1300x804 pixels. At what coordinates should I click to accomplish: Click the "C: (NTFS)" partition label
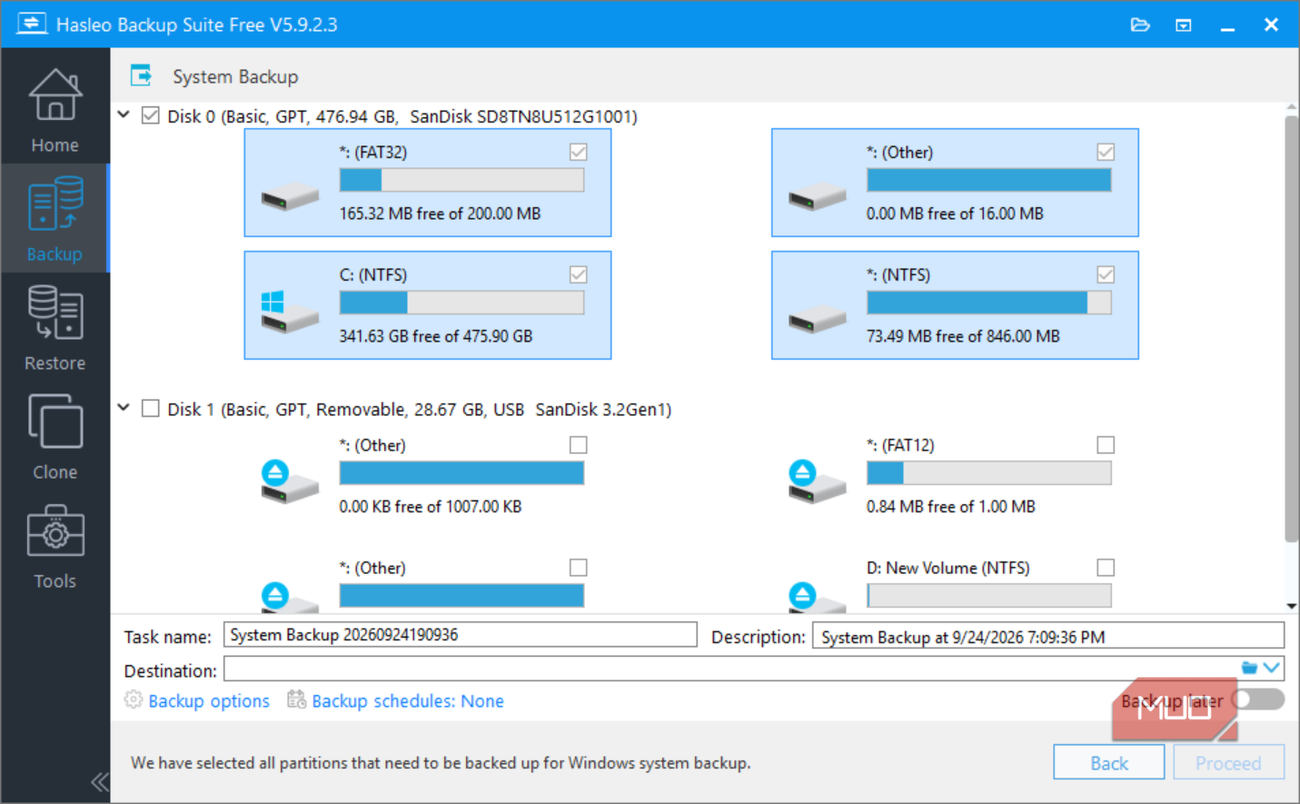(373, 275)
